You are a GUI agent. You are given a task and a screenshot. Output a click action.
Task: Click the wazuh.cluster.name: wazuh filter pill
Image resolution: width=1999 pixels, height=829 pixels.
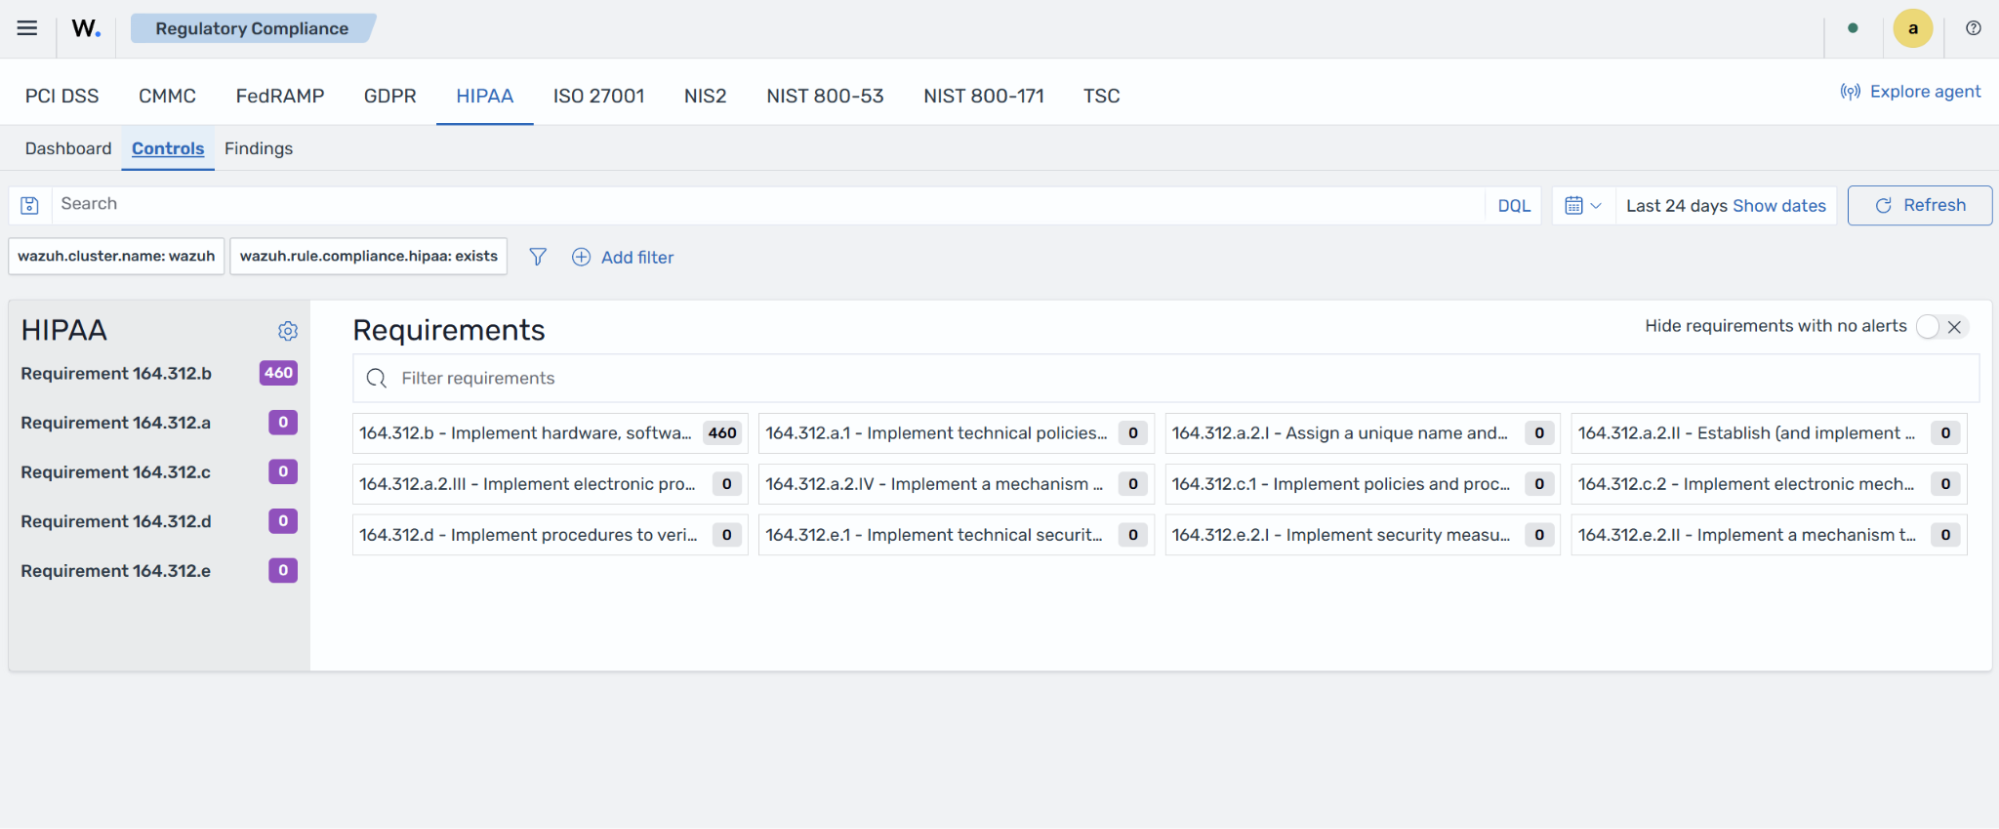pyautogui.click(x=116, y=256)
